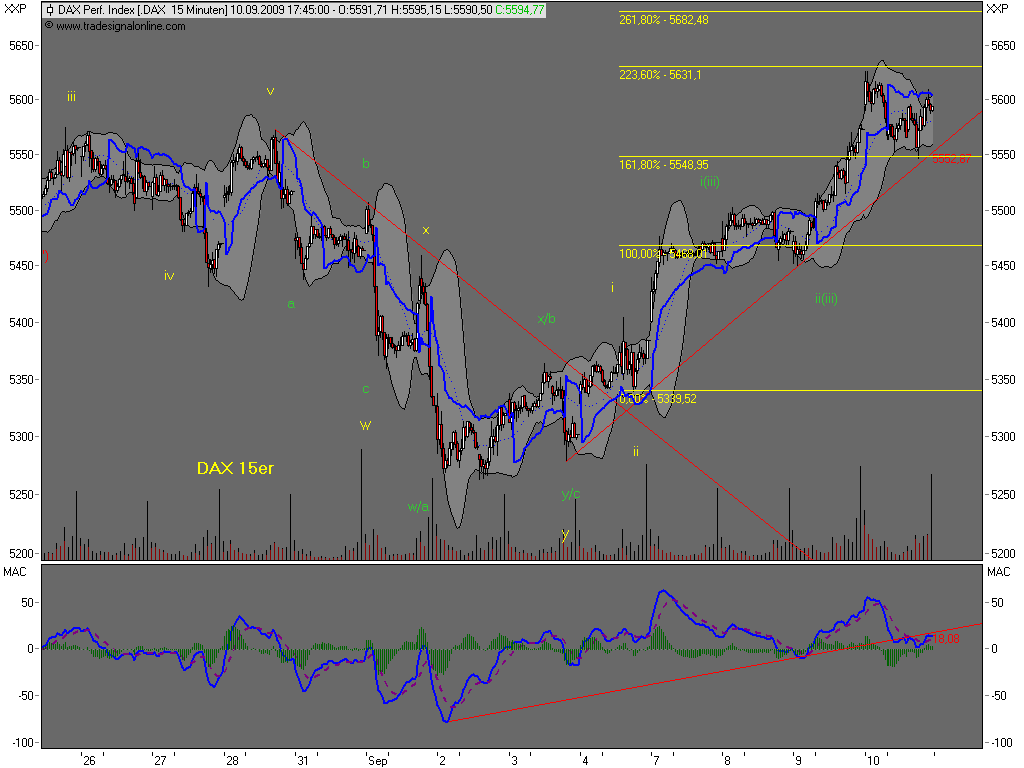
Task: Click the red trendline value 5552,87
Action: click(x=952, y=159)
